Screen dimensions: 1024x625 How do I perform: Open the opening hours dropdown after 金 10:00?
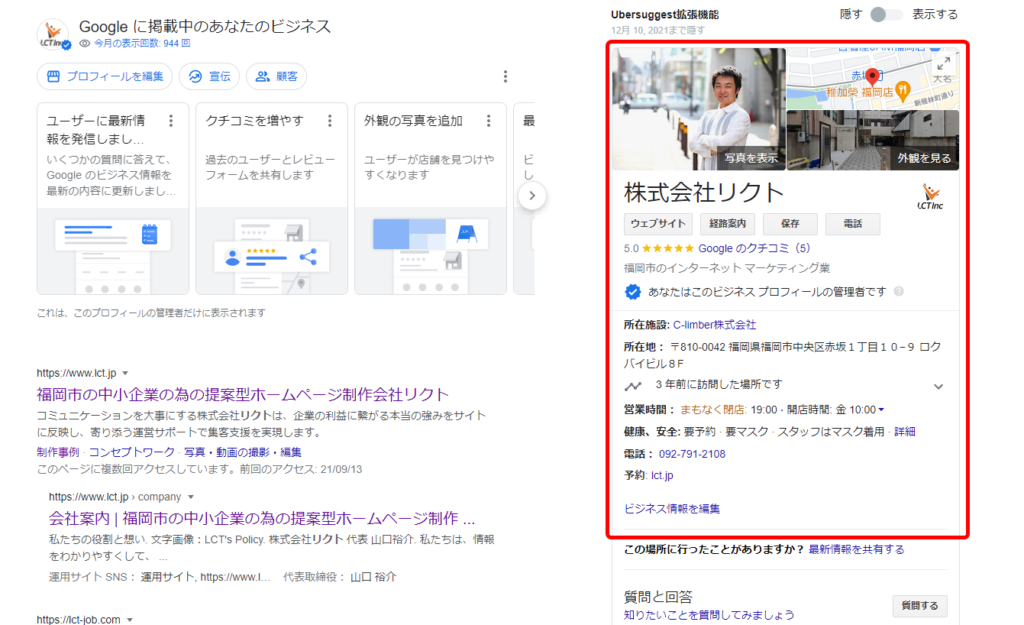[x=881, y=410]
